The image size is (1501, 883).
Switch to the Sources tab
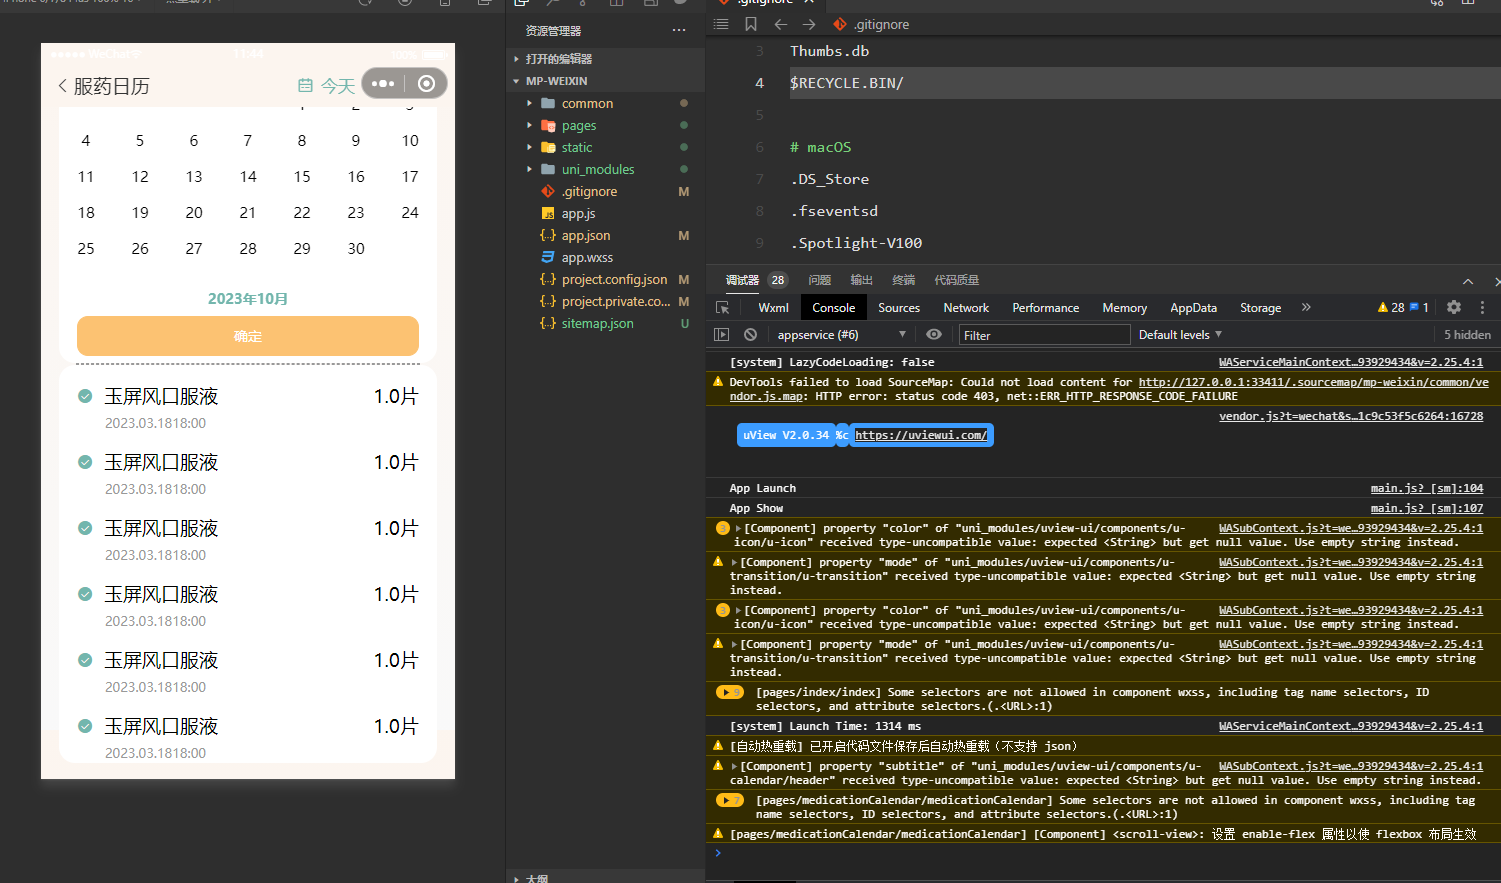[x=899, y=308]
